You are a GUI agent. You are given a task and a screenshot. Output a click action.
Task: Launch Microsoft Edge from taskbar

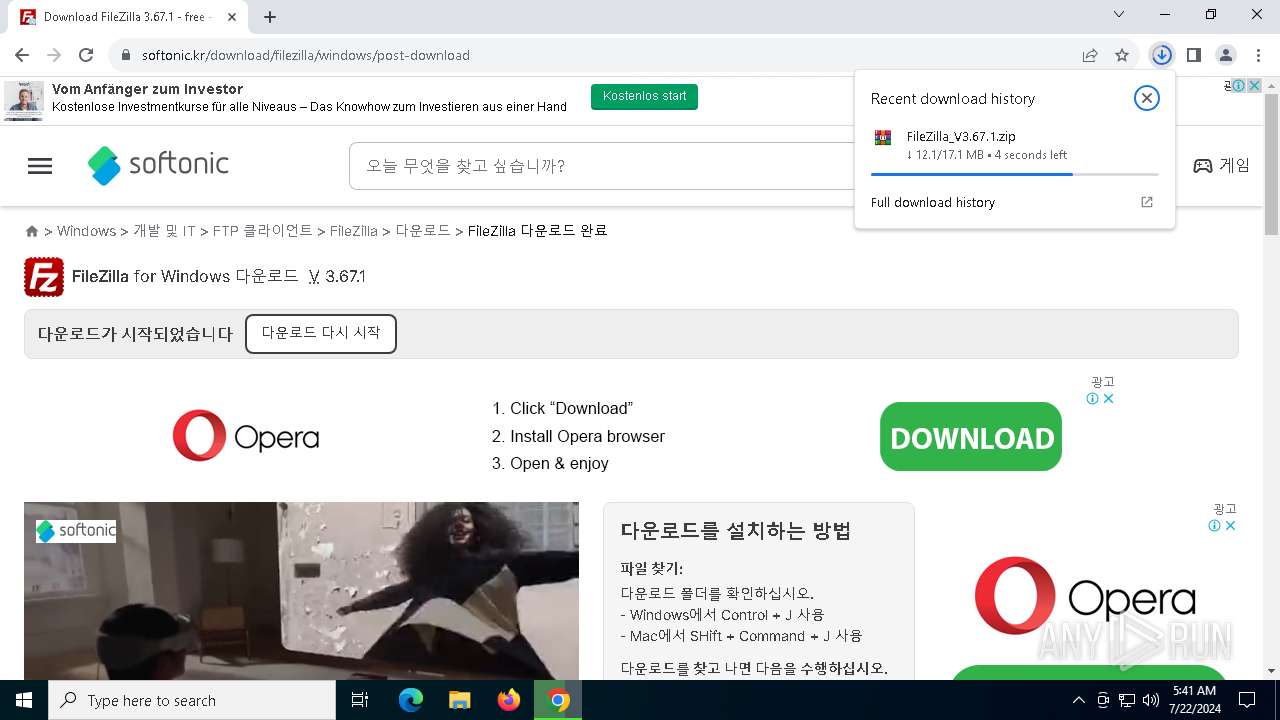coord(411,700)
